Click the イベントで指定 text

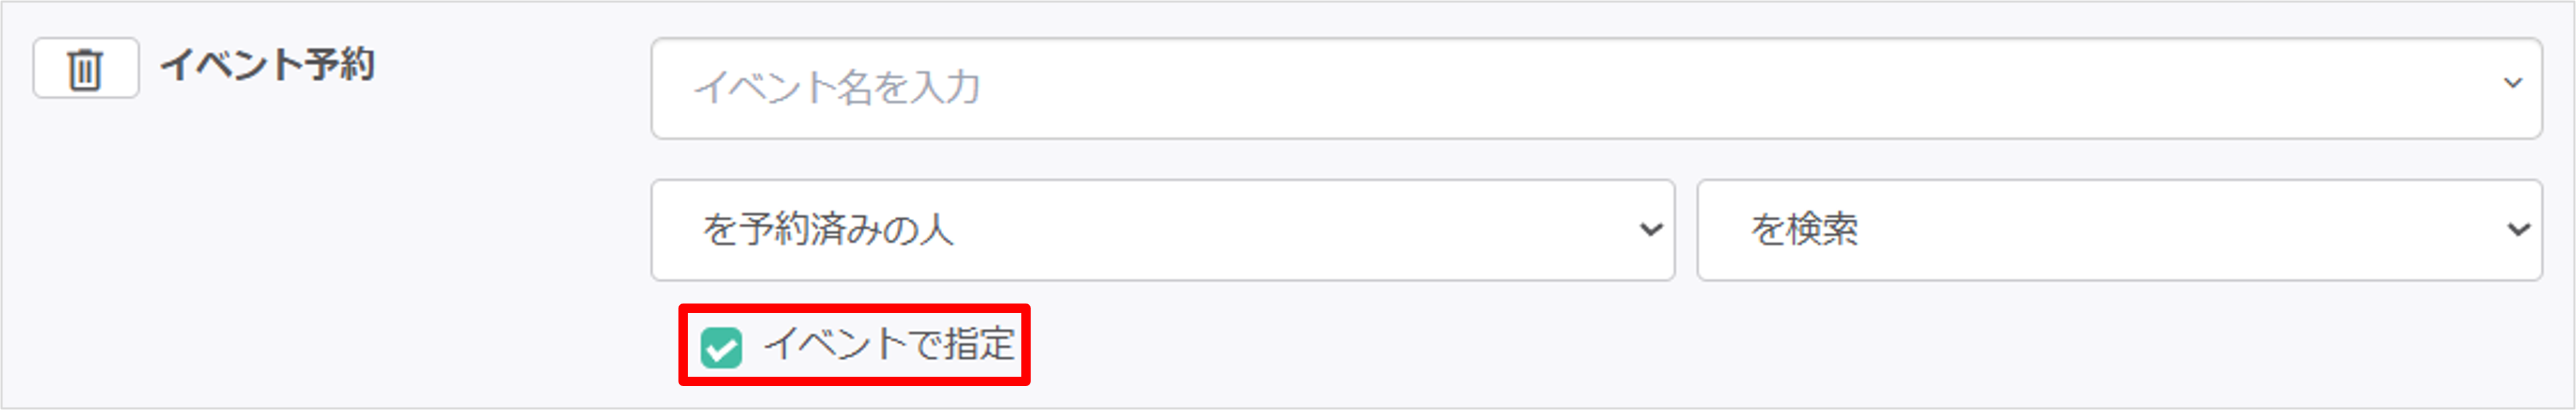(888, 345)
